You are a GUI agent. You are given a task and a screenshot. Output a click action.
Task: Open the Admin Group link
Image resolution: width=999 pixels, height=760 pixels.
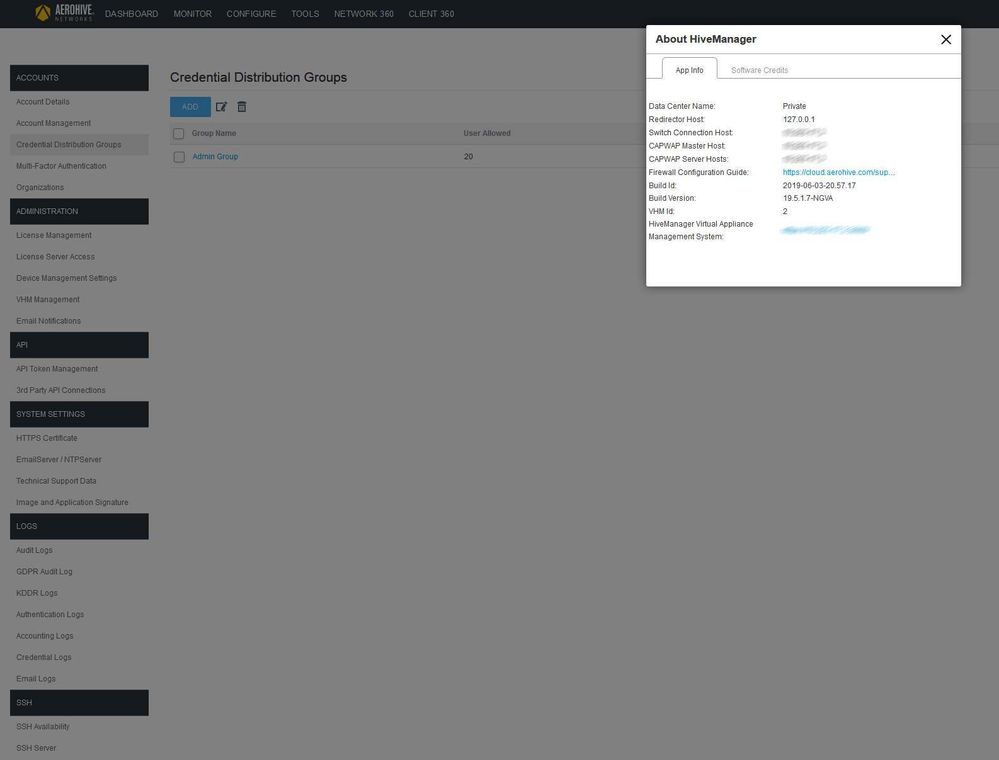click(215, 157)
